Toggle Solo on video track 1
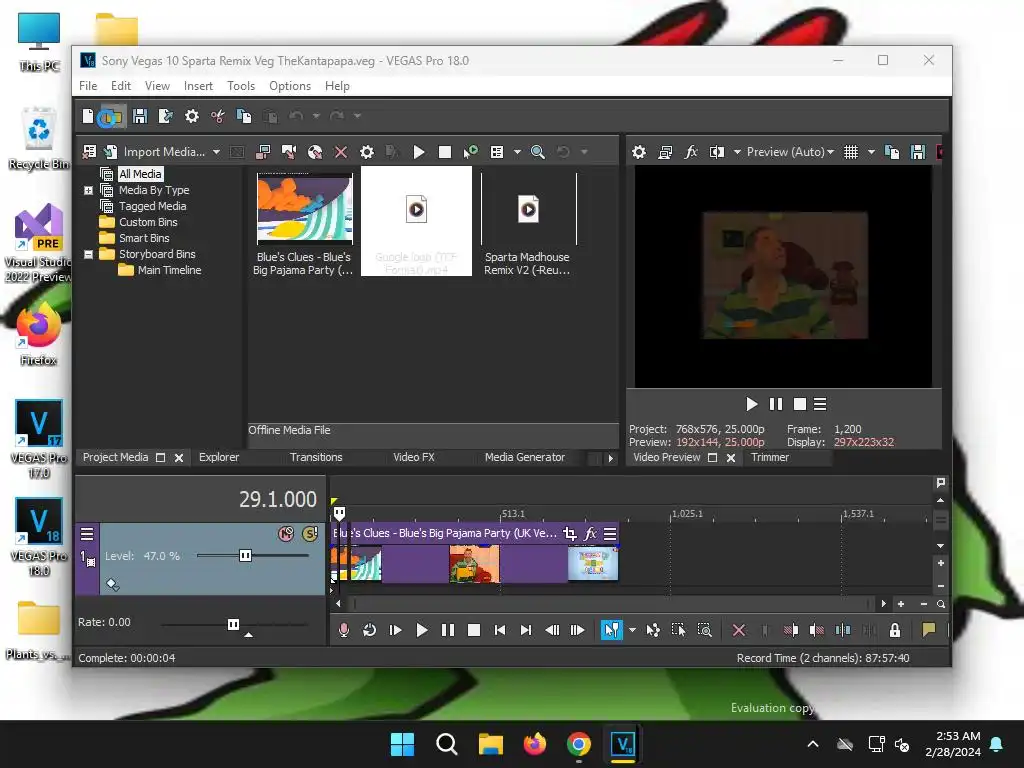 click(x=310, y=534)
